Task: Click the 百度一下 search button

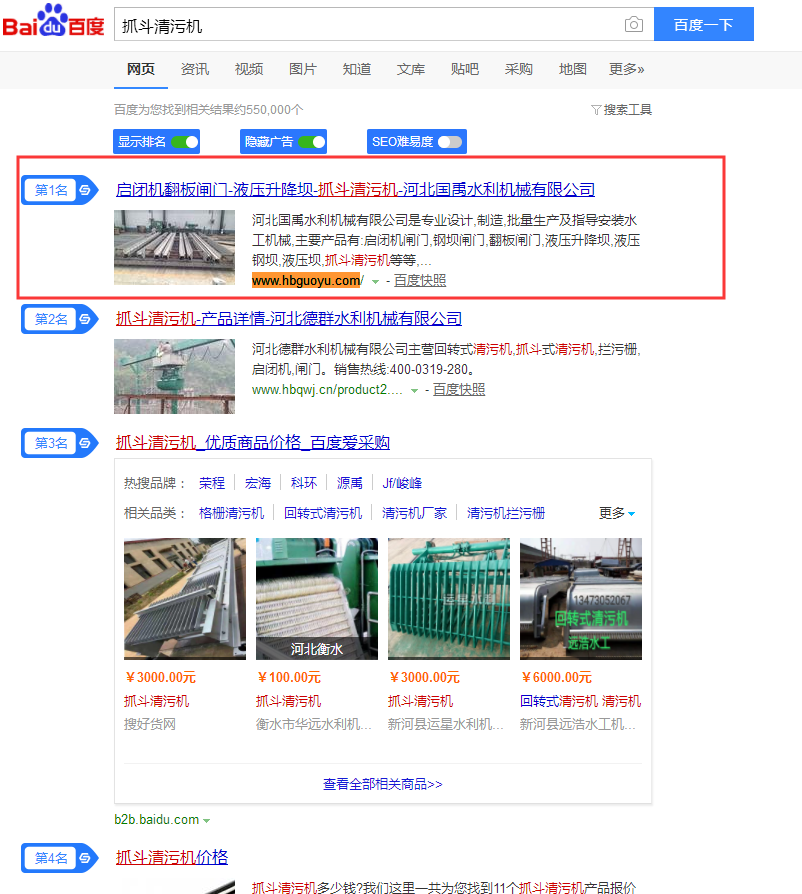Action: [x=703, y=24]
